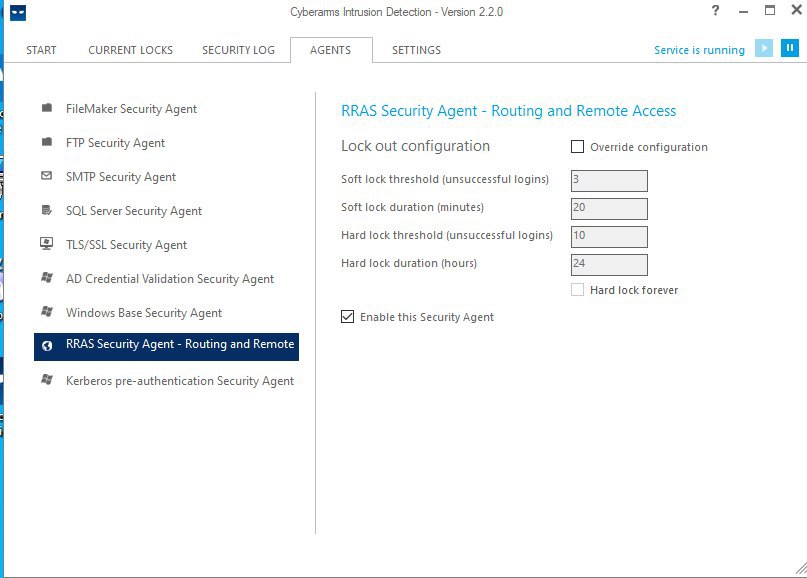The width and height of the screenshot is (807, 578).
Task: Select SMTP Security Agent in list
Action: tap(121, 177)
